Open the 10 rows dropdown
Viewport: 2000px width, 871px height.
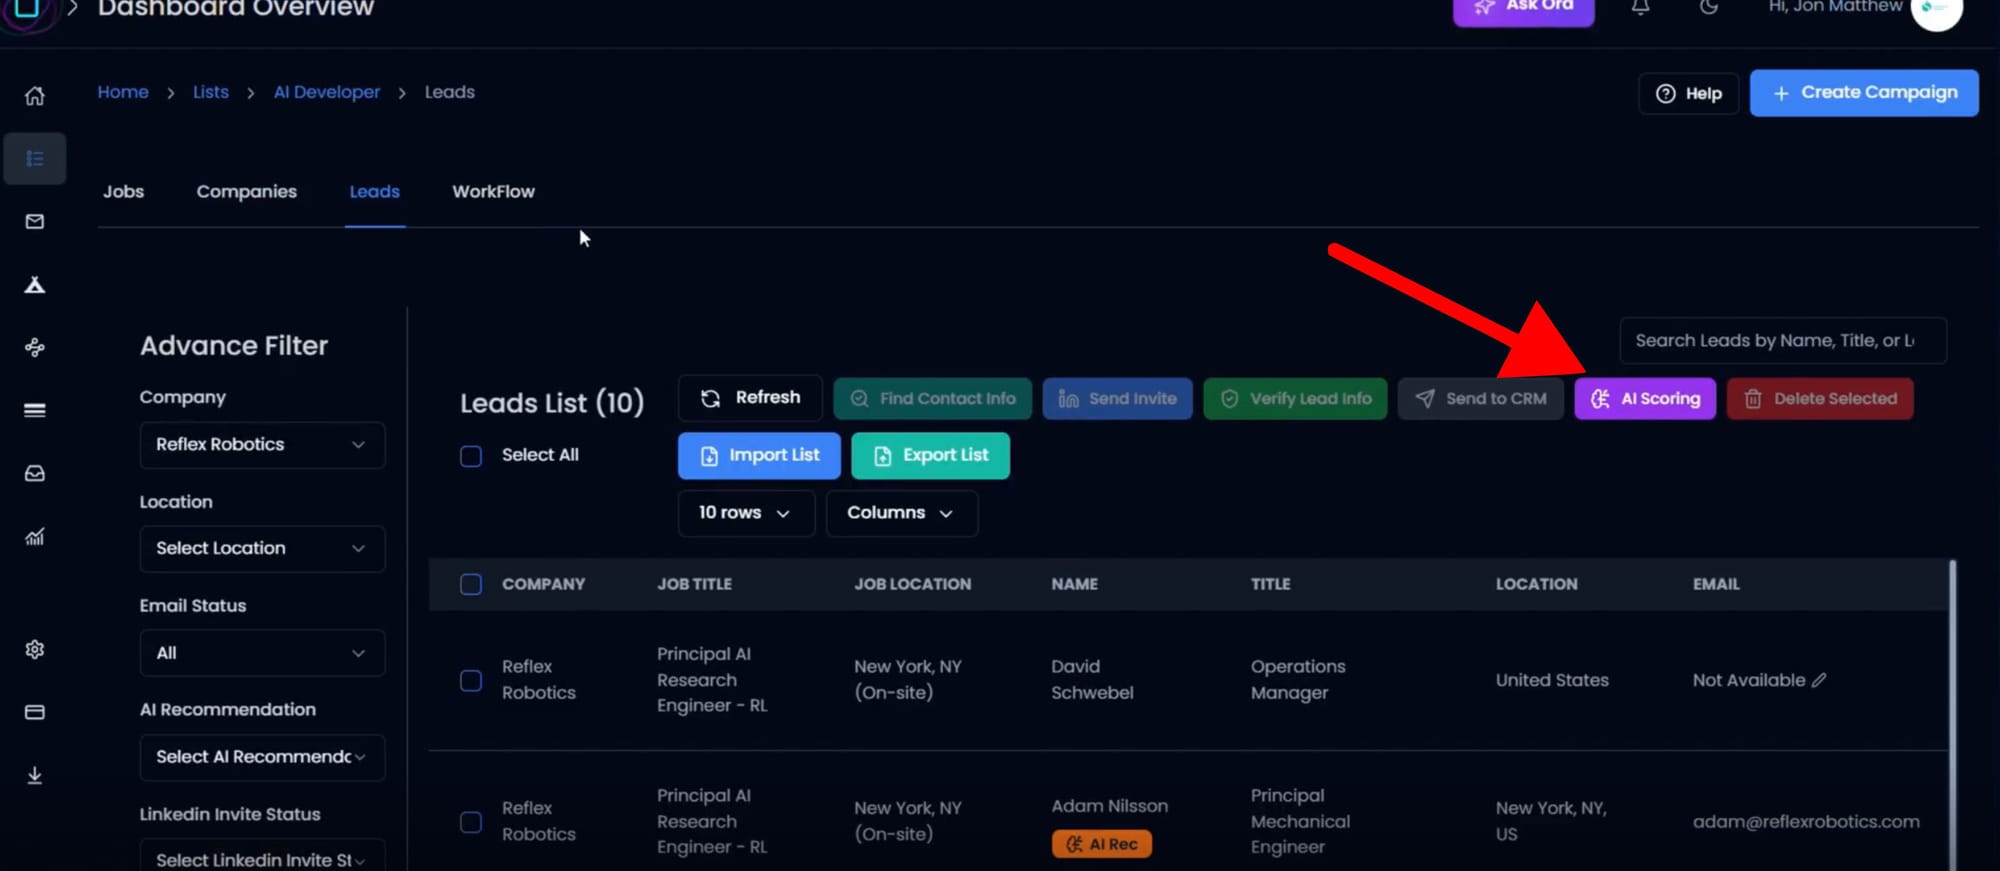[745, 513]
